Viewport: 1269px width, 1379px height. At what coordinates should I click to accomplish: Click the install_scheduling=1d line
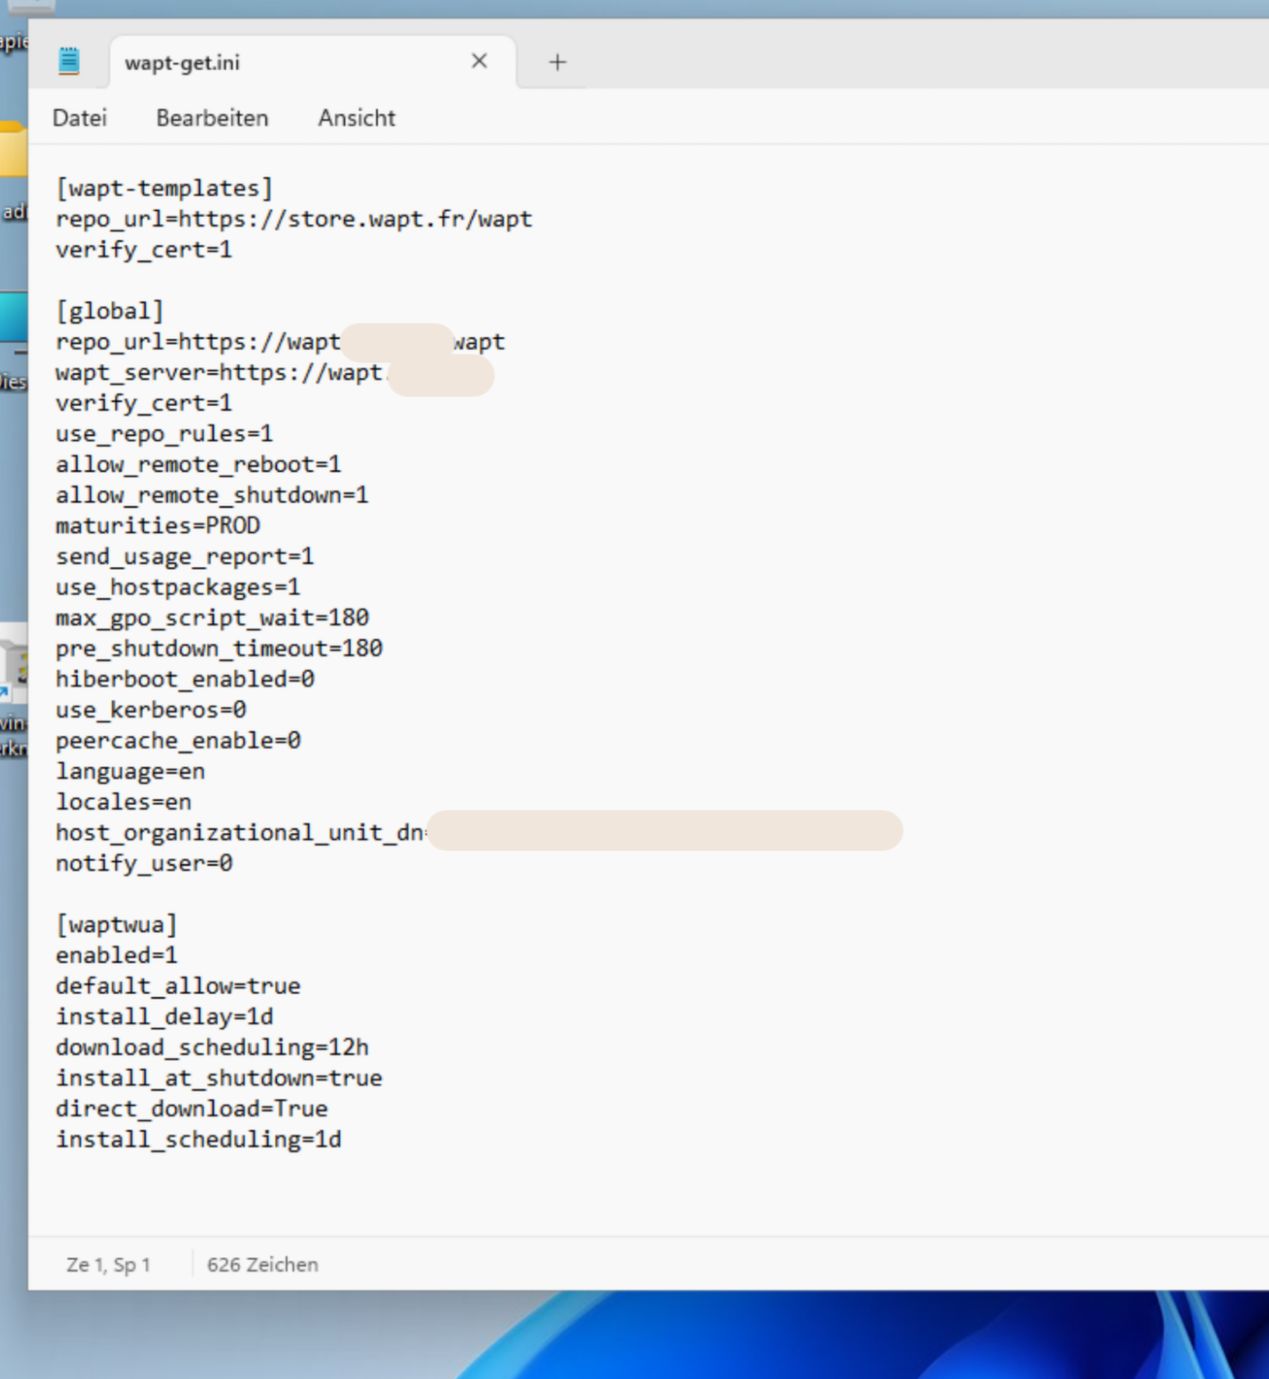(x=198, y=1139)
